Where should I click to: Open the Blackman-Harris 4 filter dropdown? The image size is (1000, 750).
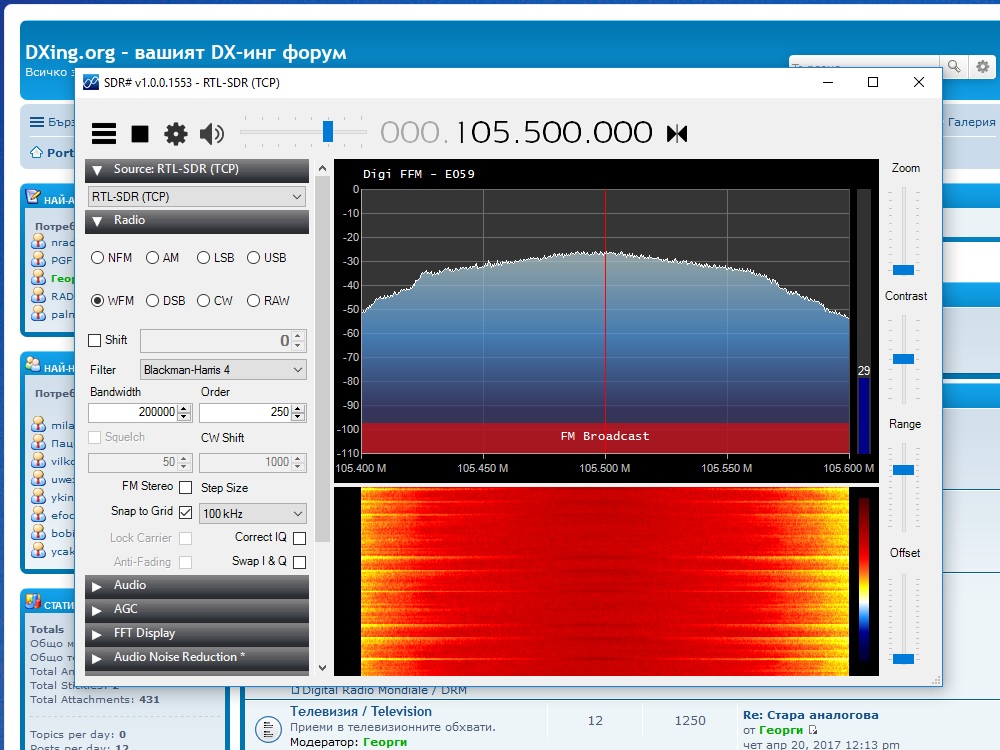point(223,370)
